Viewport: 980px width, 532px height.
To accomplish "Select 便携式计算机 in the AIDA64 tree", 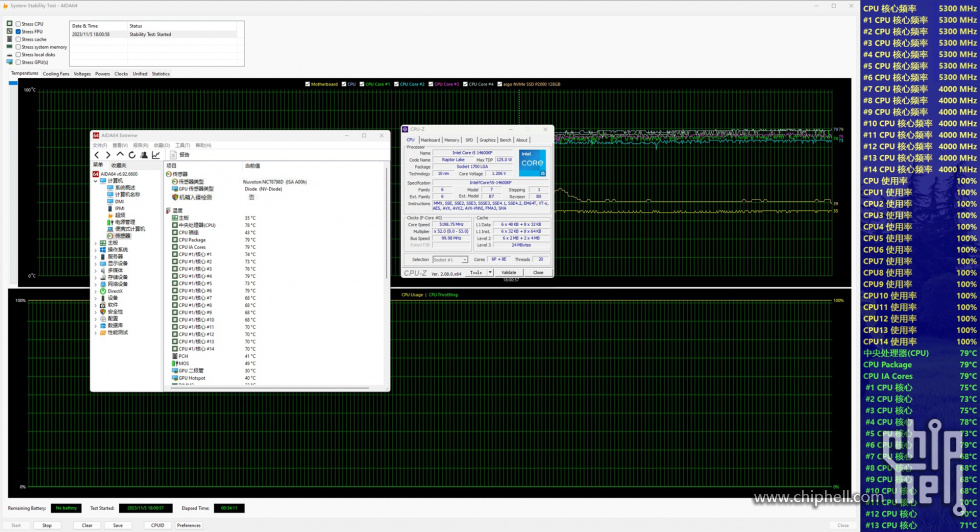I will (126, 229).
